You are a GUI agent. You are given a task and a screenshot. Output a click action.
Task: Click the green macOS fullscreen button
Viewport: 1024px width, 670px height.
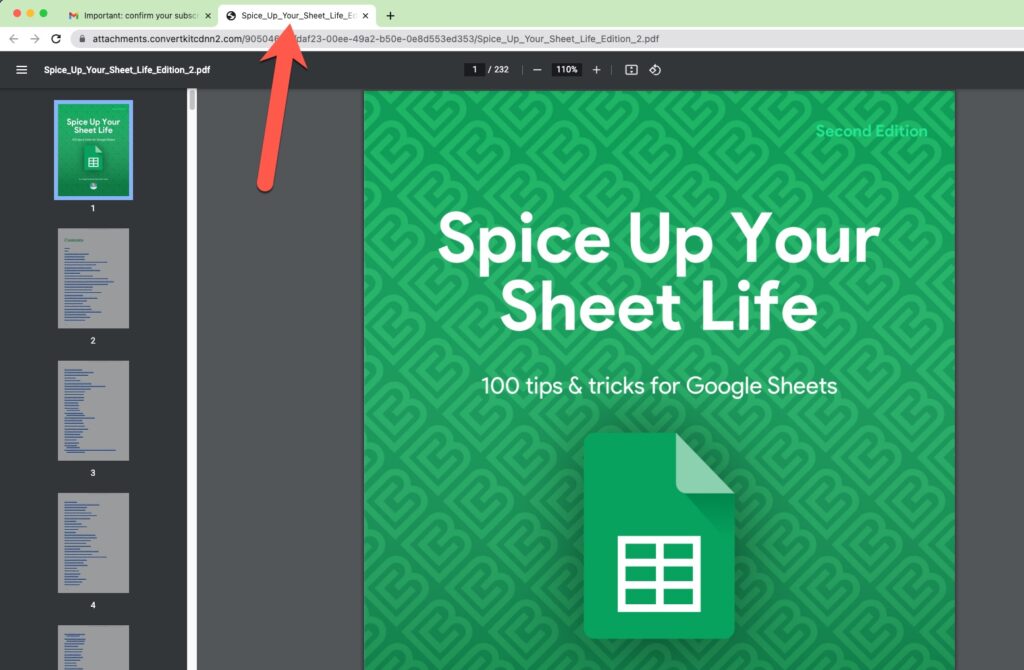tap(43, 13)
